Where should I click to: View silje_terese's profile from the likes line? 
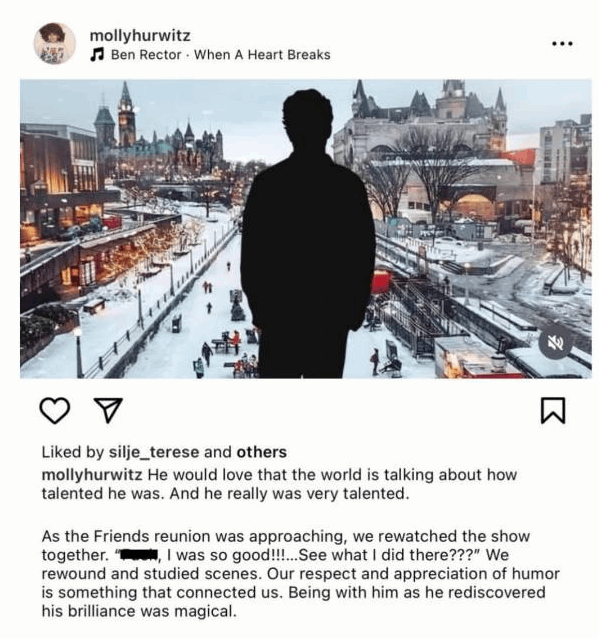(x=154, y=452)
